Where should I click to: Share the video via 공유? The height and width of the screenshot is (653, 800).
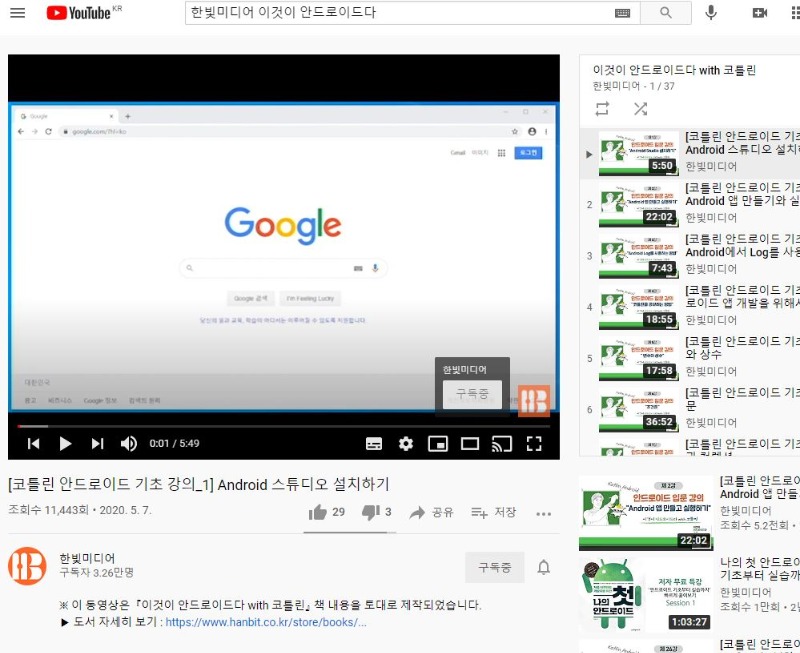coord(432,512)
